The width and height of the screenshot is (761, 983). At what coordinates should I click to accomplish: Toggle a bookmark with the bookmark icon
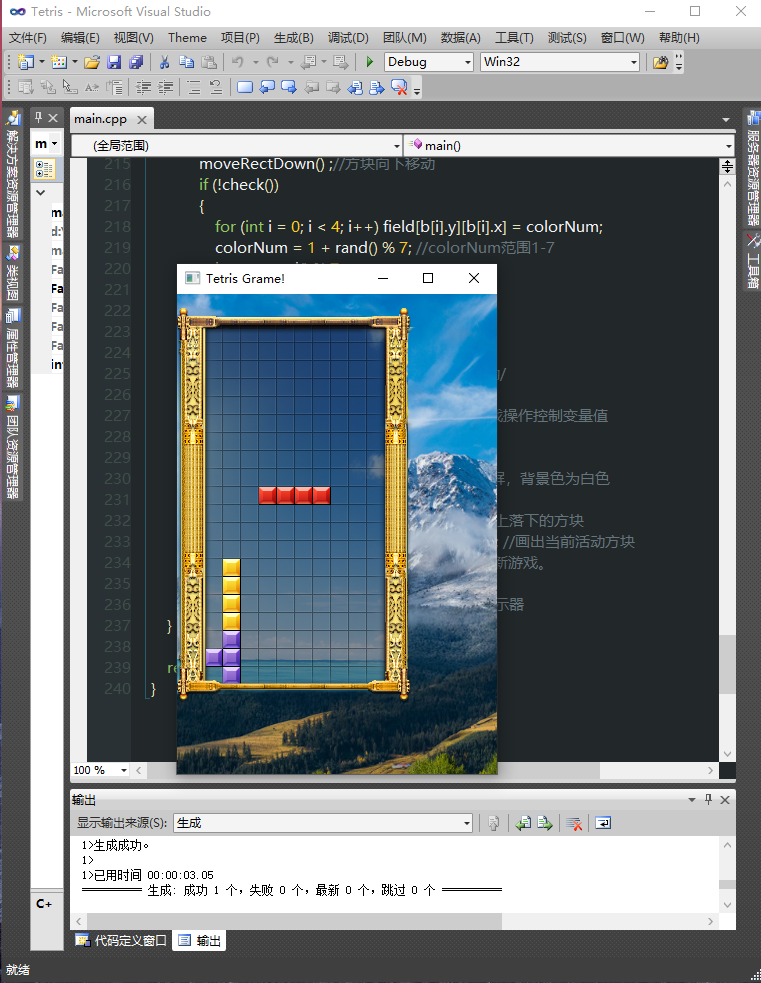245,87
